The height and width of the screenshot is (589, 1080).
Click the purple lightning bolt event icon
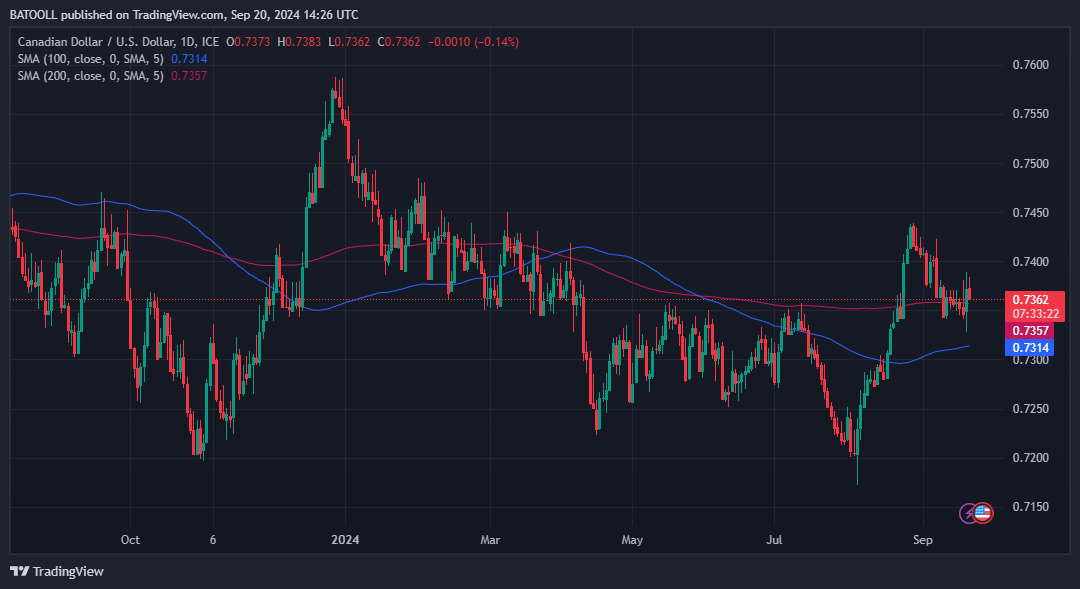(x=968, y=513)
